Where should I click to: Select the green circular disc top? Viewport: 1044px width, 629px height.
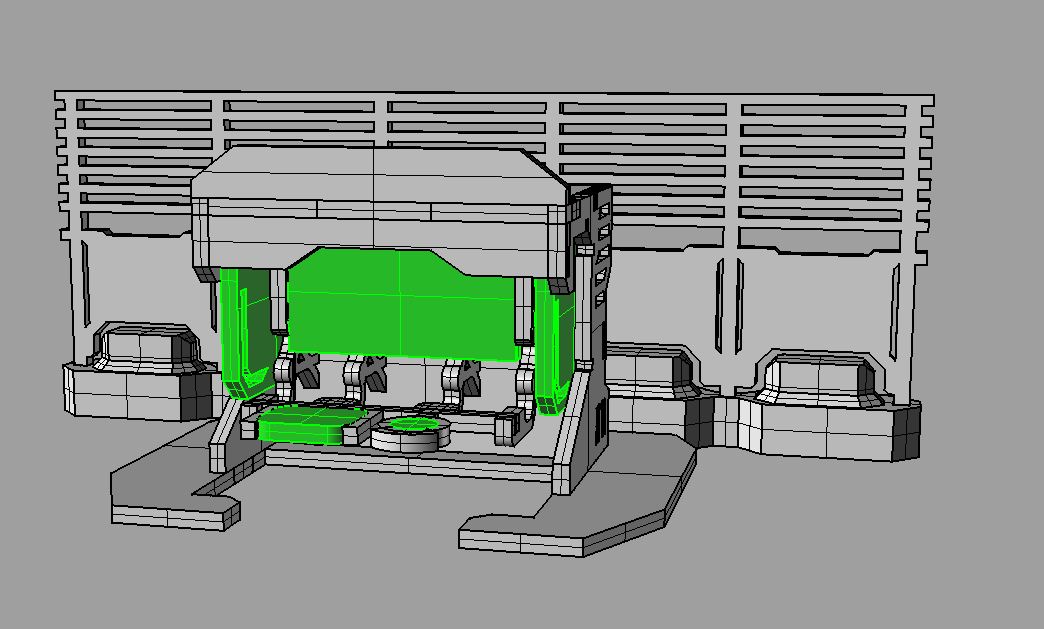(413, 423)
